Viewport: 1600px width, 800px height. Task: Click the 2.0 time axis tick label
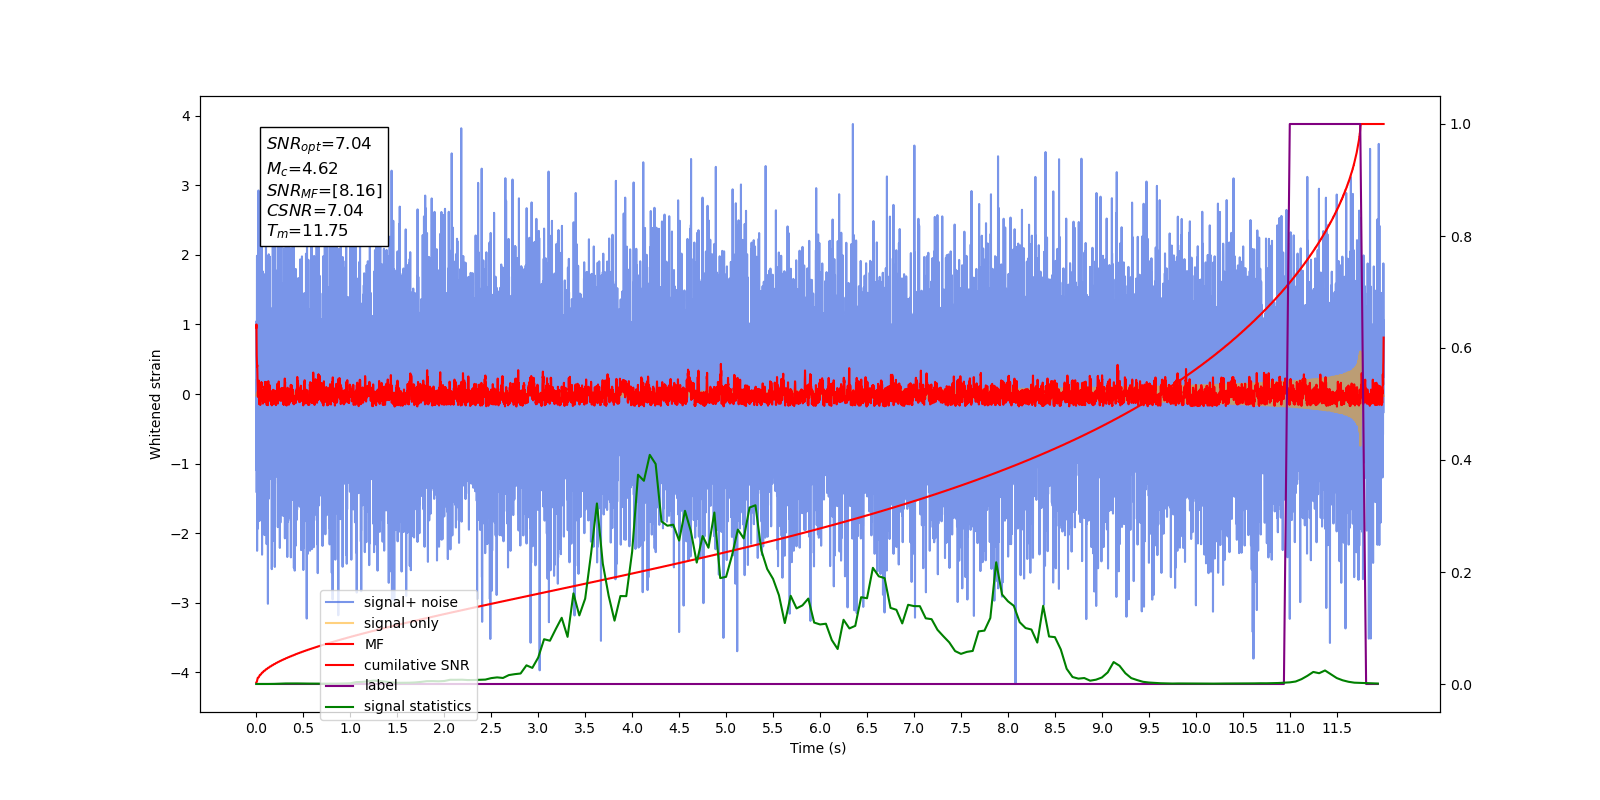[x=444, y=728]
